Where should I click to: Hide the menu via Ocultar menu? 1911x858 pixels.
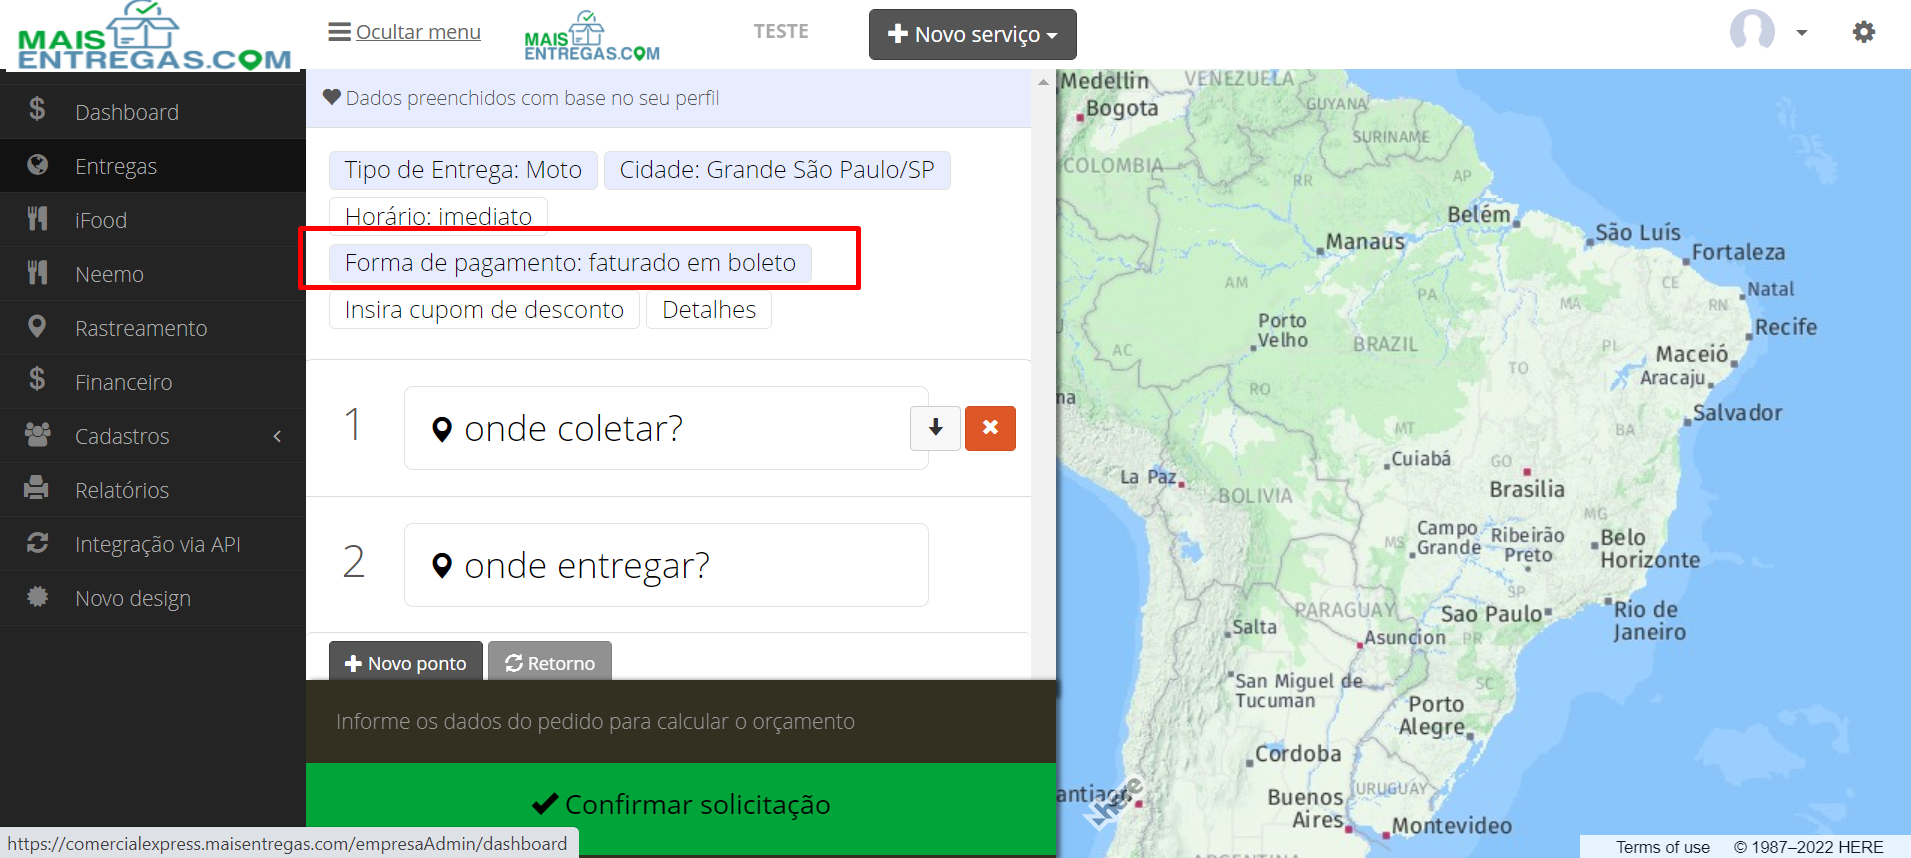click(404, 32)
